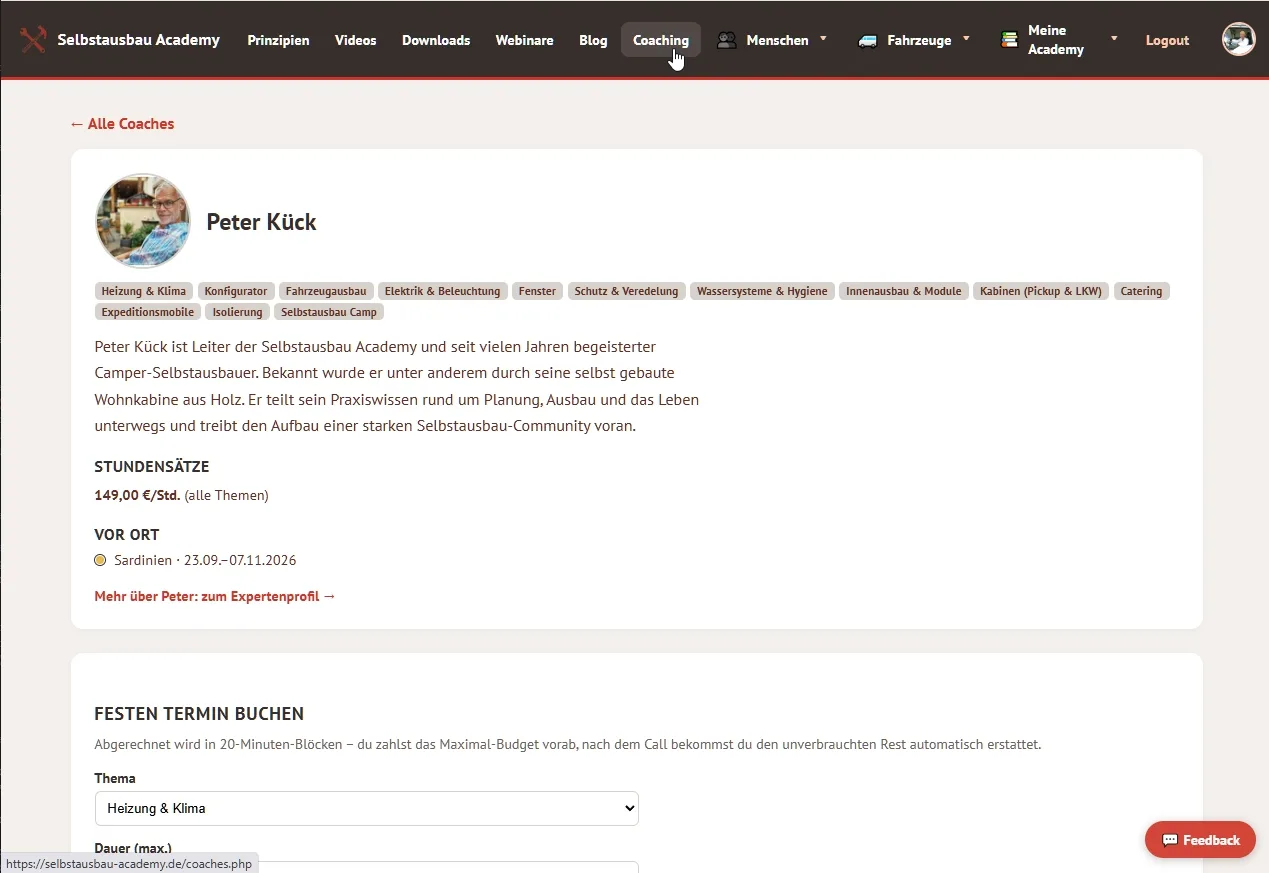Click the speech bubble icon in the Feedback button
This screenshot has width=1269, height=873.
click(x=1170, y=840)
